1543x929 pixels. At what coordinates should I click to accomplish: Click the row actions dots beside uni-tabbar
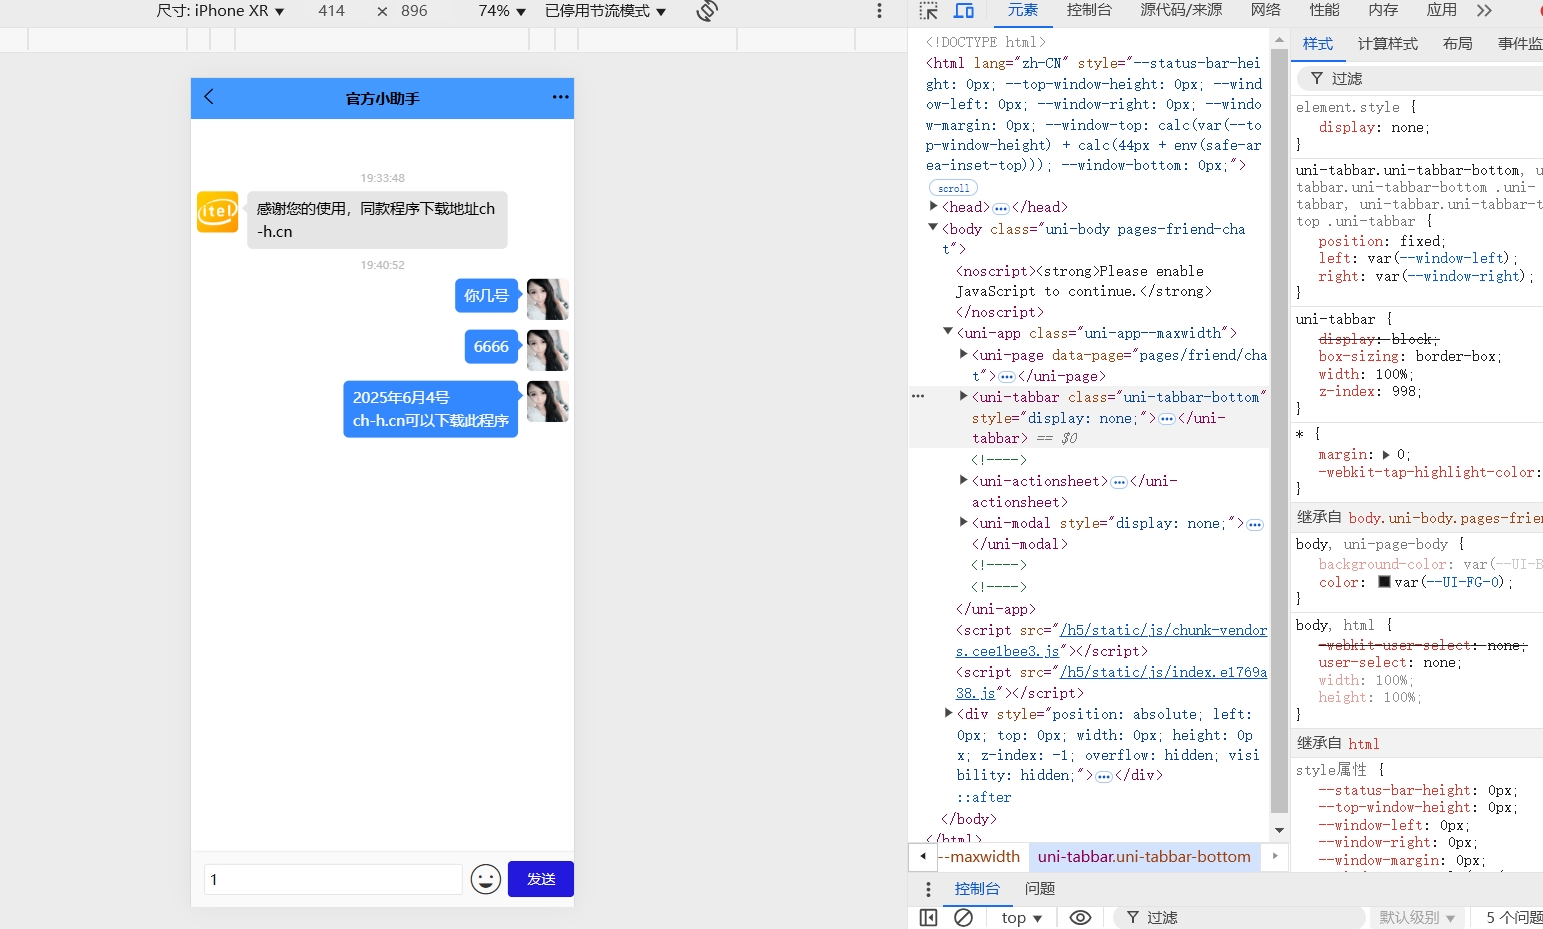click(918, 396)
